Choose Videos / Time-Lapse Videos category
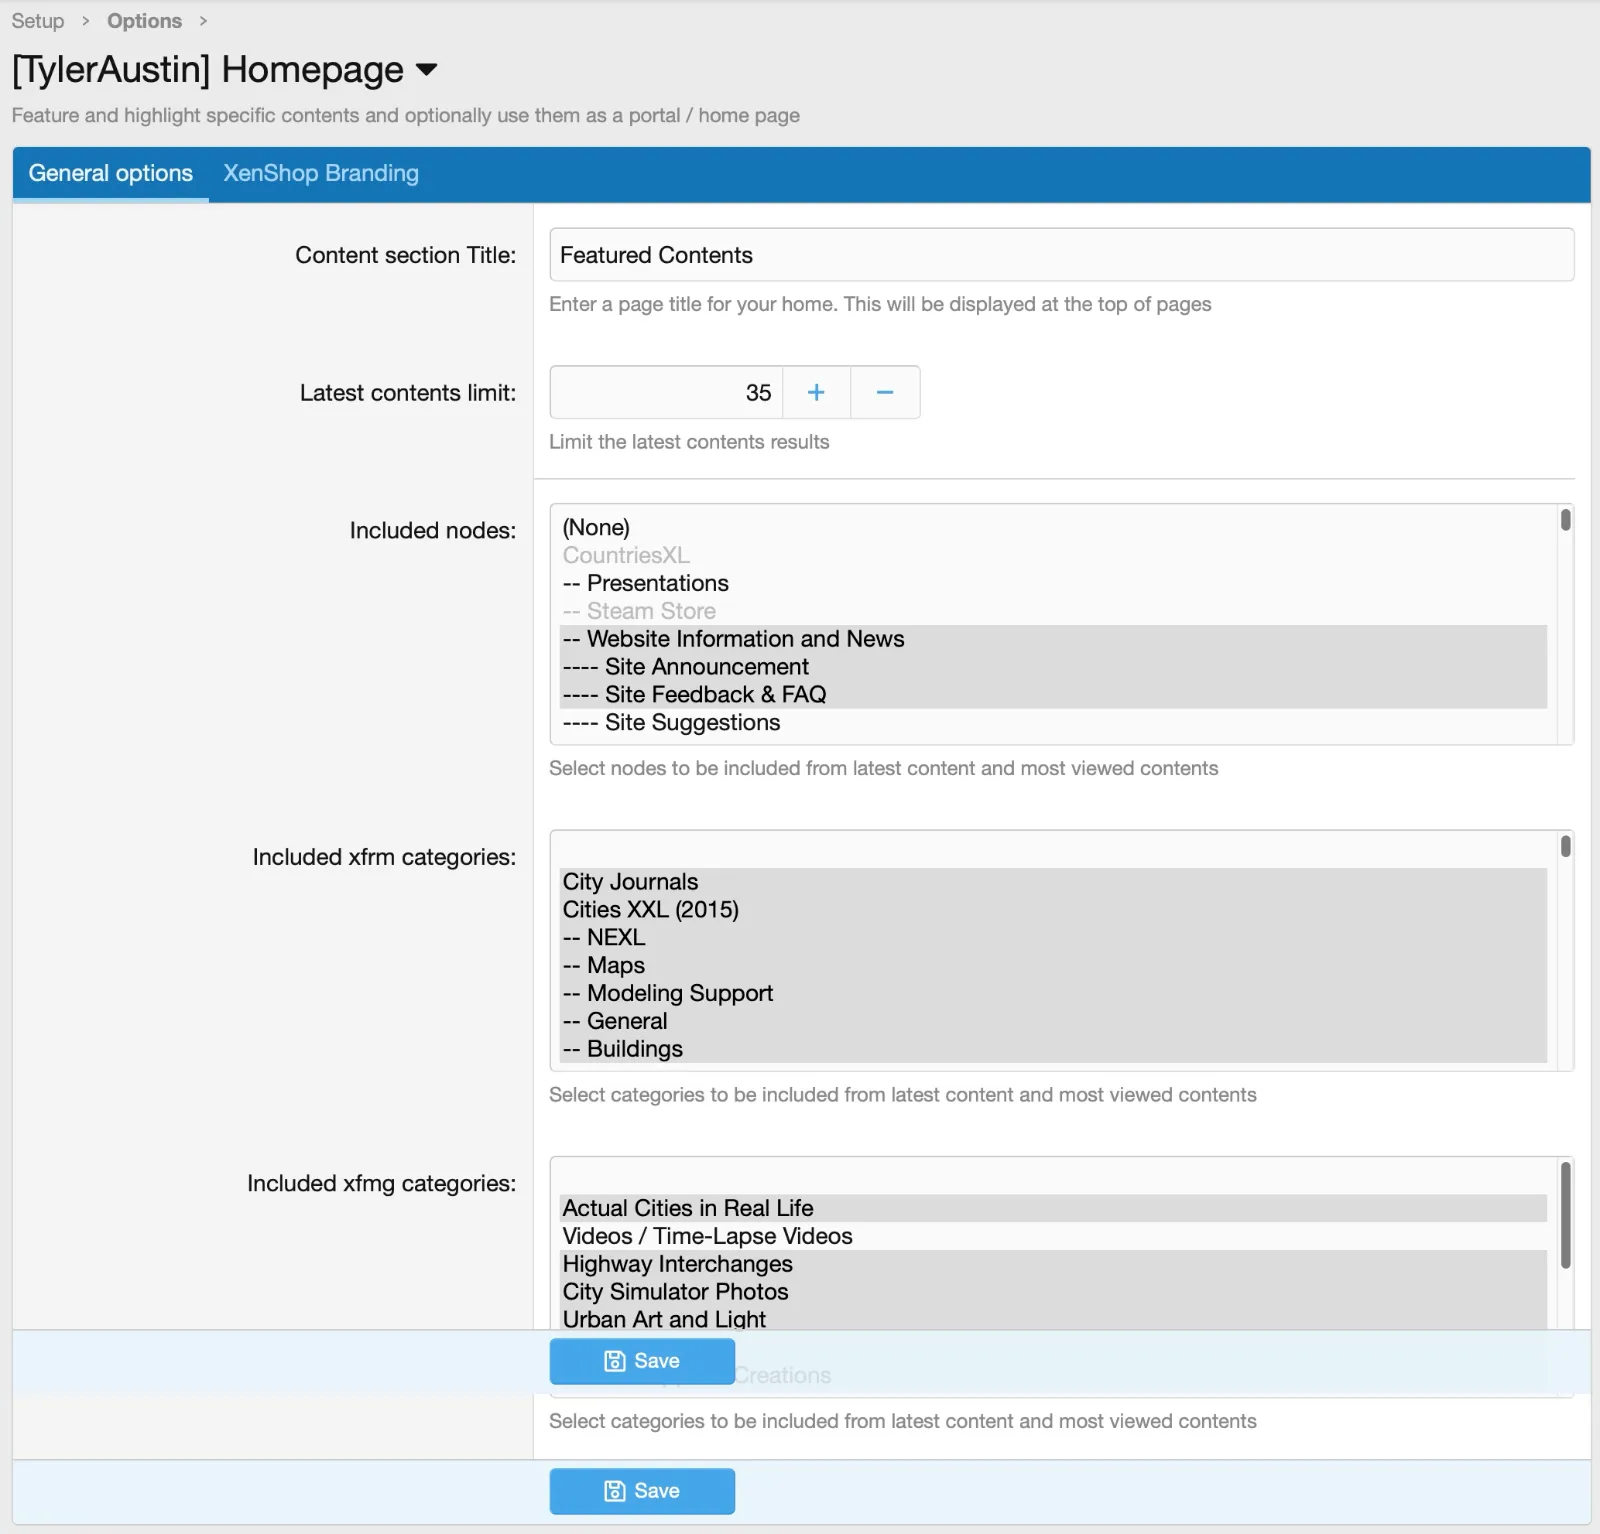The image size is (1600, 1534). [707, 1236]
